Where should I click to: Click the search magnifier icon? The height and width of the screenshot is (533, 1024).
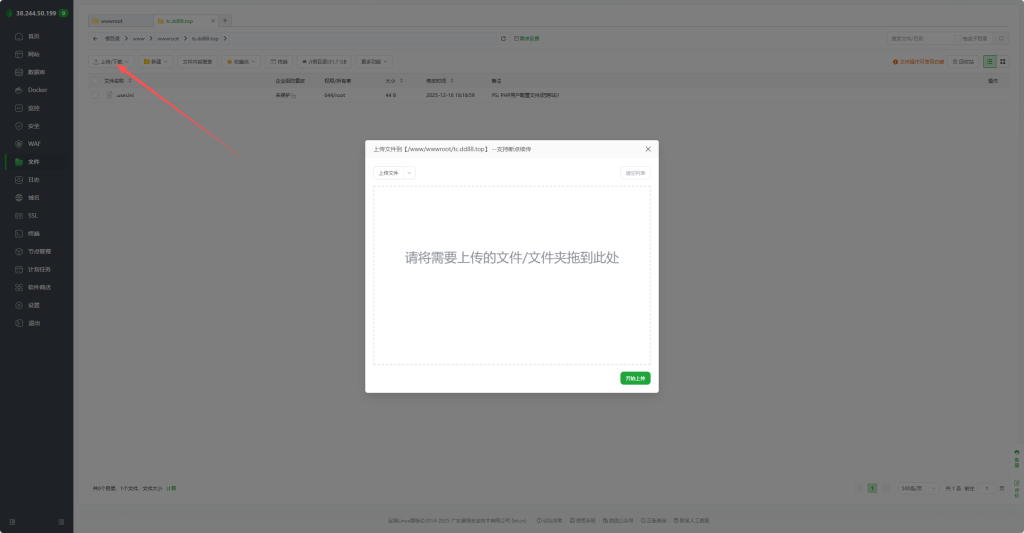tap(1001, 39)
